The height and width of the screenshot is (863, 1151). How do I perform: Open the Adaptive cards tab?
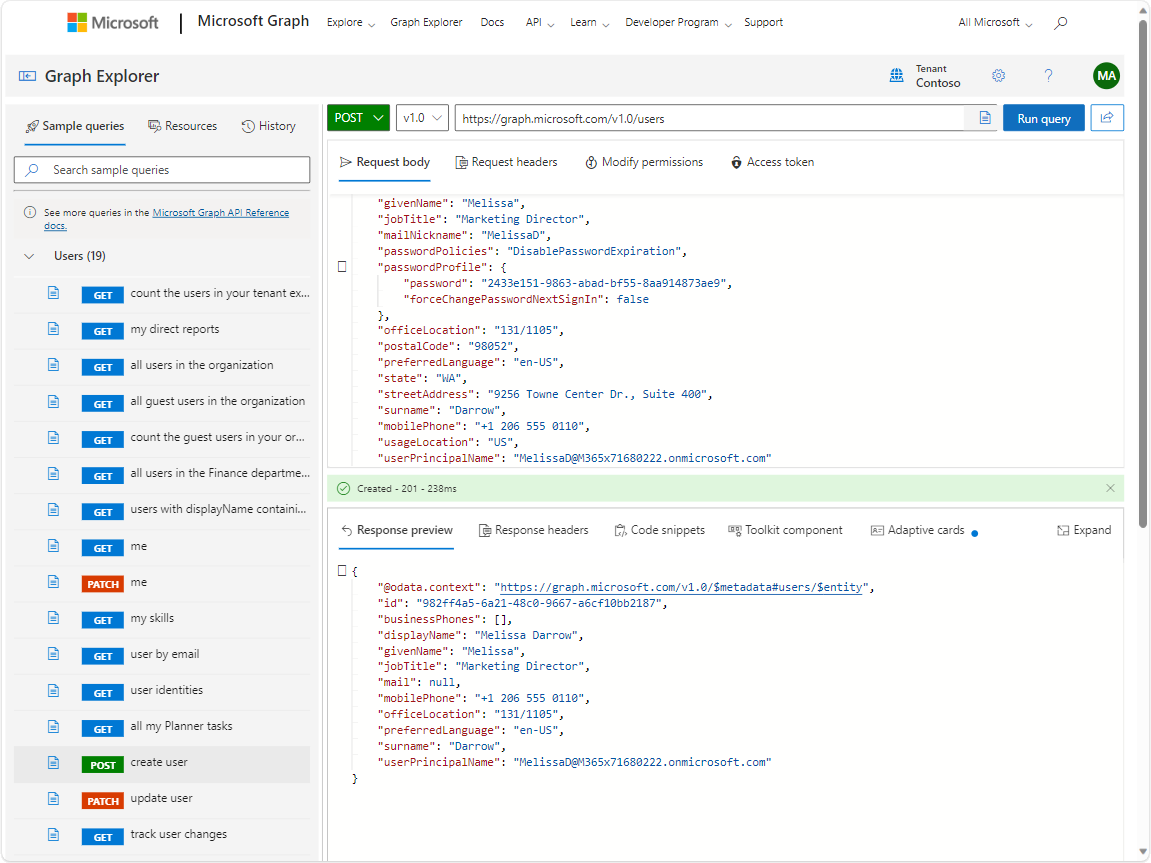click(918, 530)
